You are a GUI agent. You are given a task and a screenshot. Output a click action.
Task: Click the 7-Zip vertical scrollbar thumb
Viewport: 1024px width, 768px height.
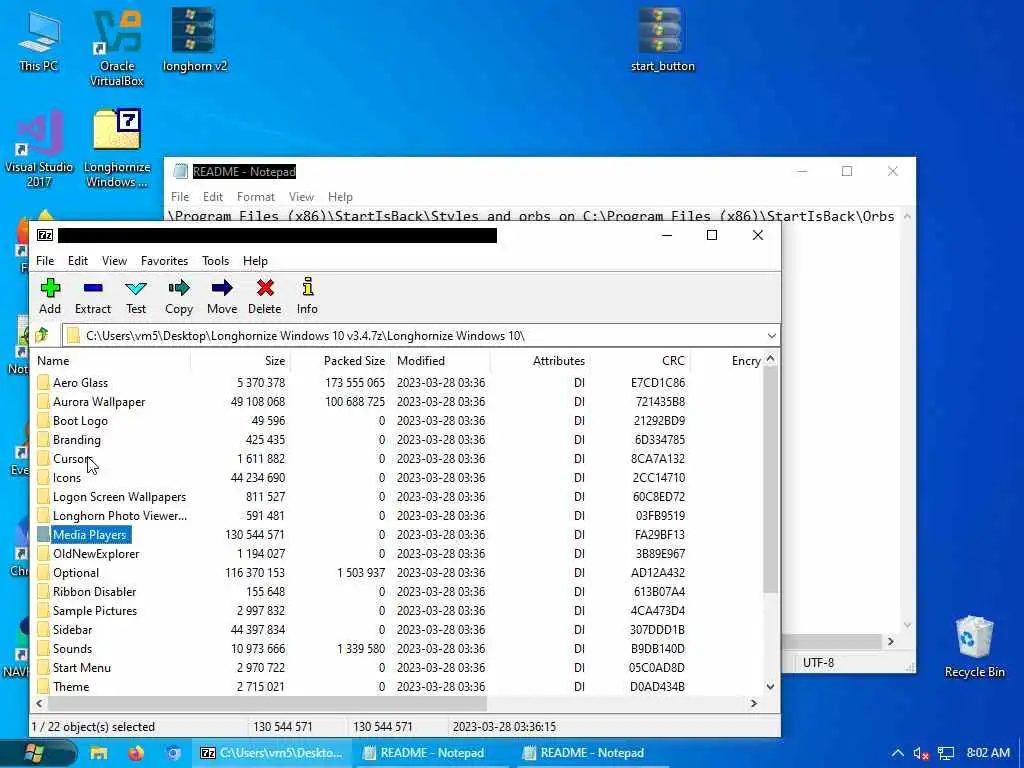[x=770, y=480]
